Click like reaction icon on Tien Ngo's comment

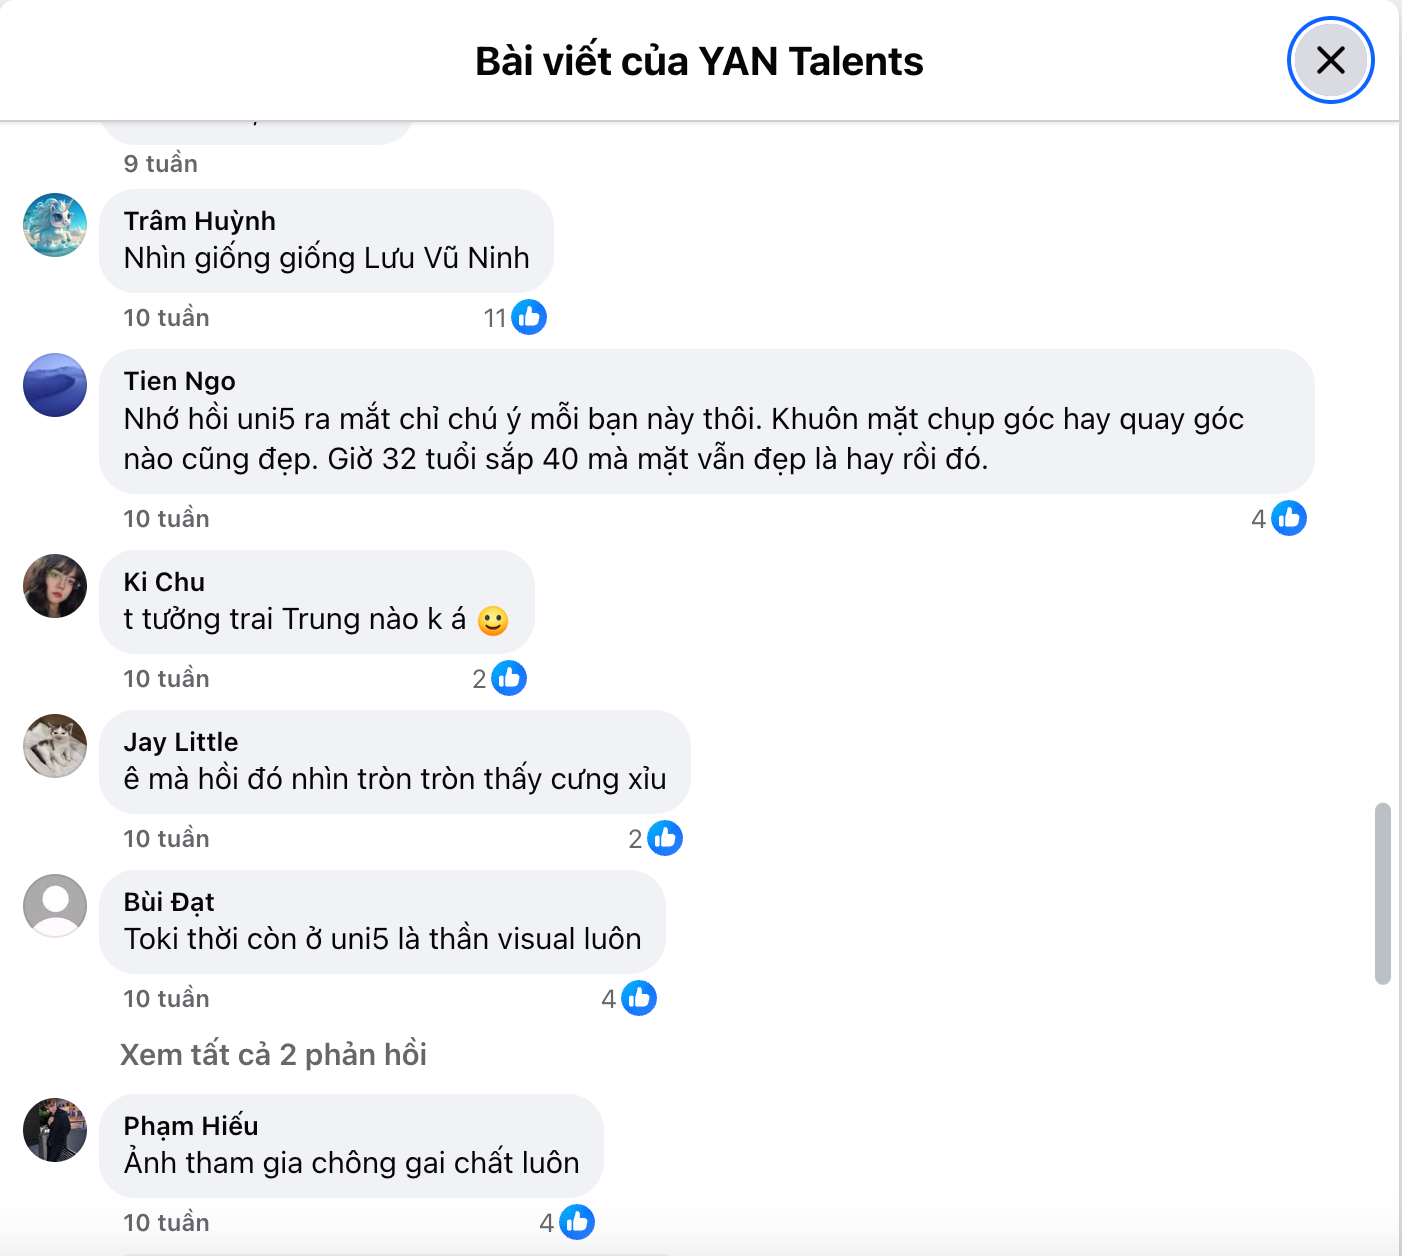coord(1289,518)
